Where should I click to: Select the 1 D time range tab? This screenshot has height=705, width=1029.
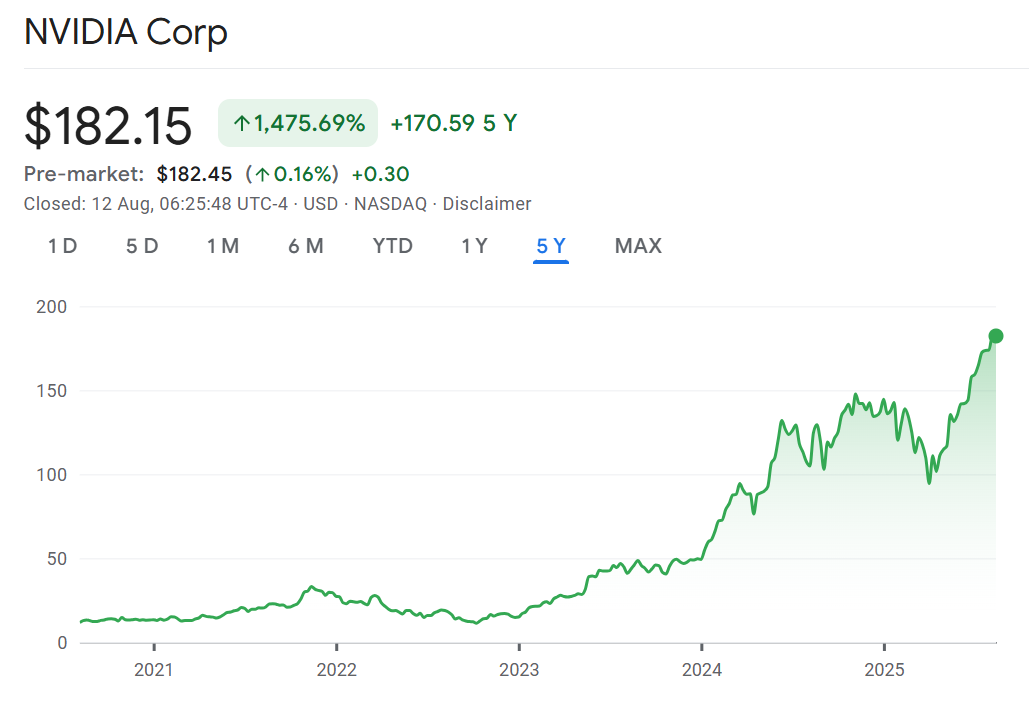coord(62,246)
